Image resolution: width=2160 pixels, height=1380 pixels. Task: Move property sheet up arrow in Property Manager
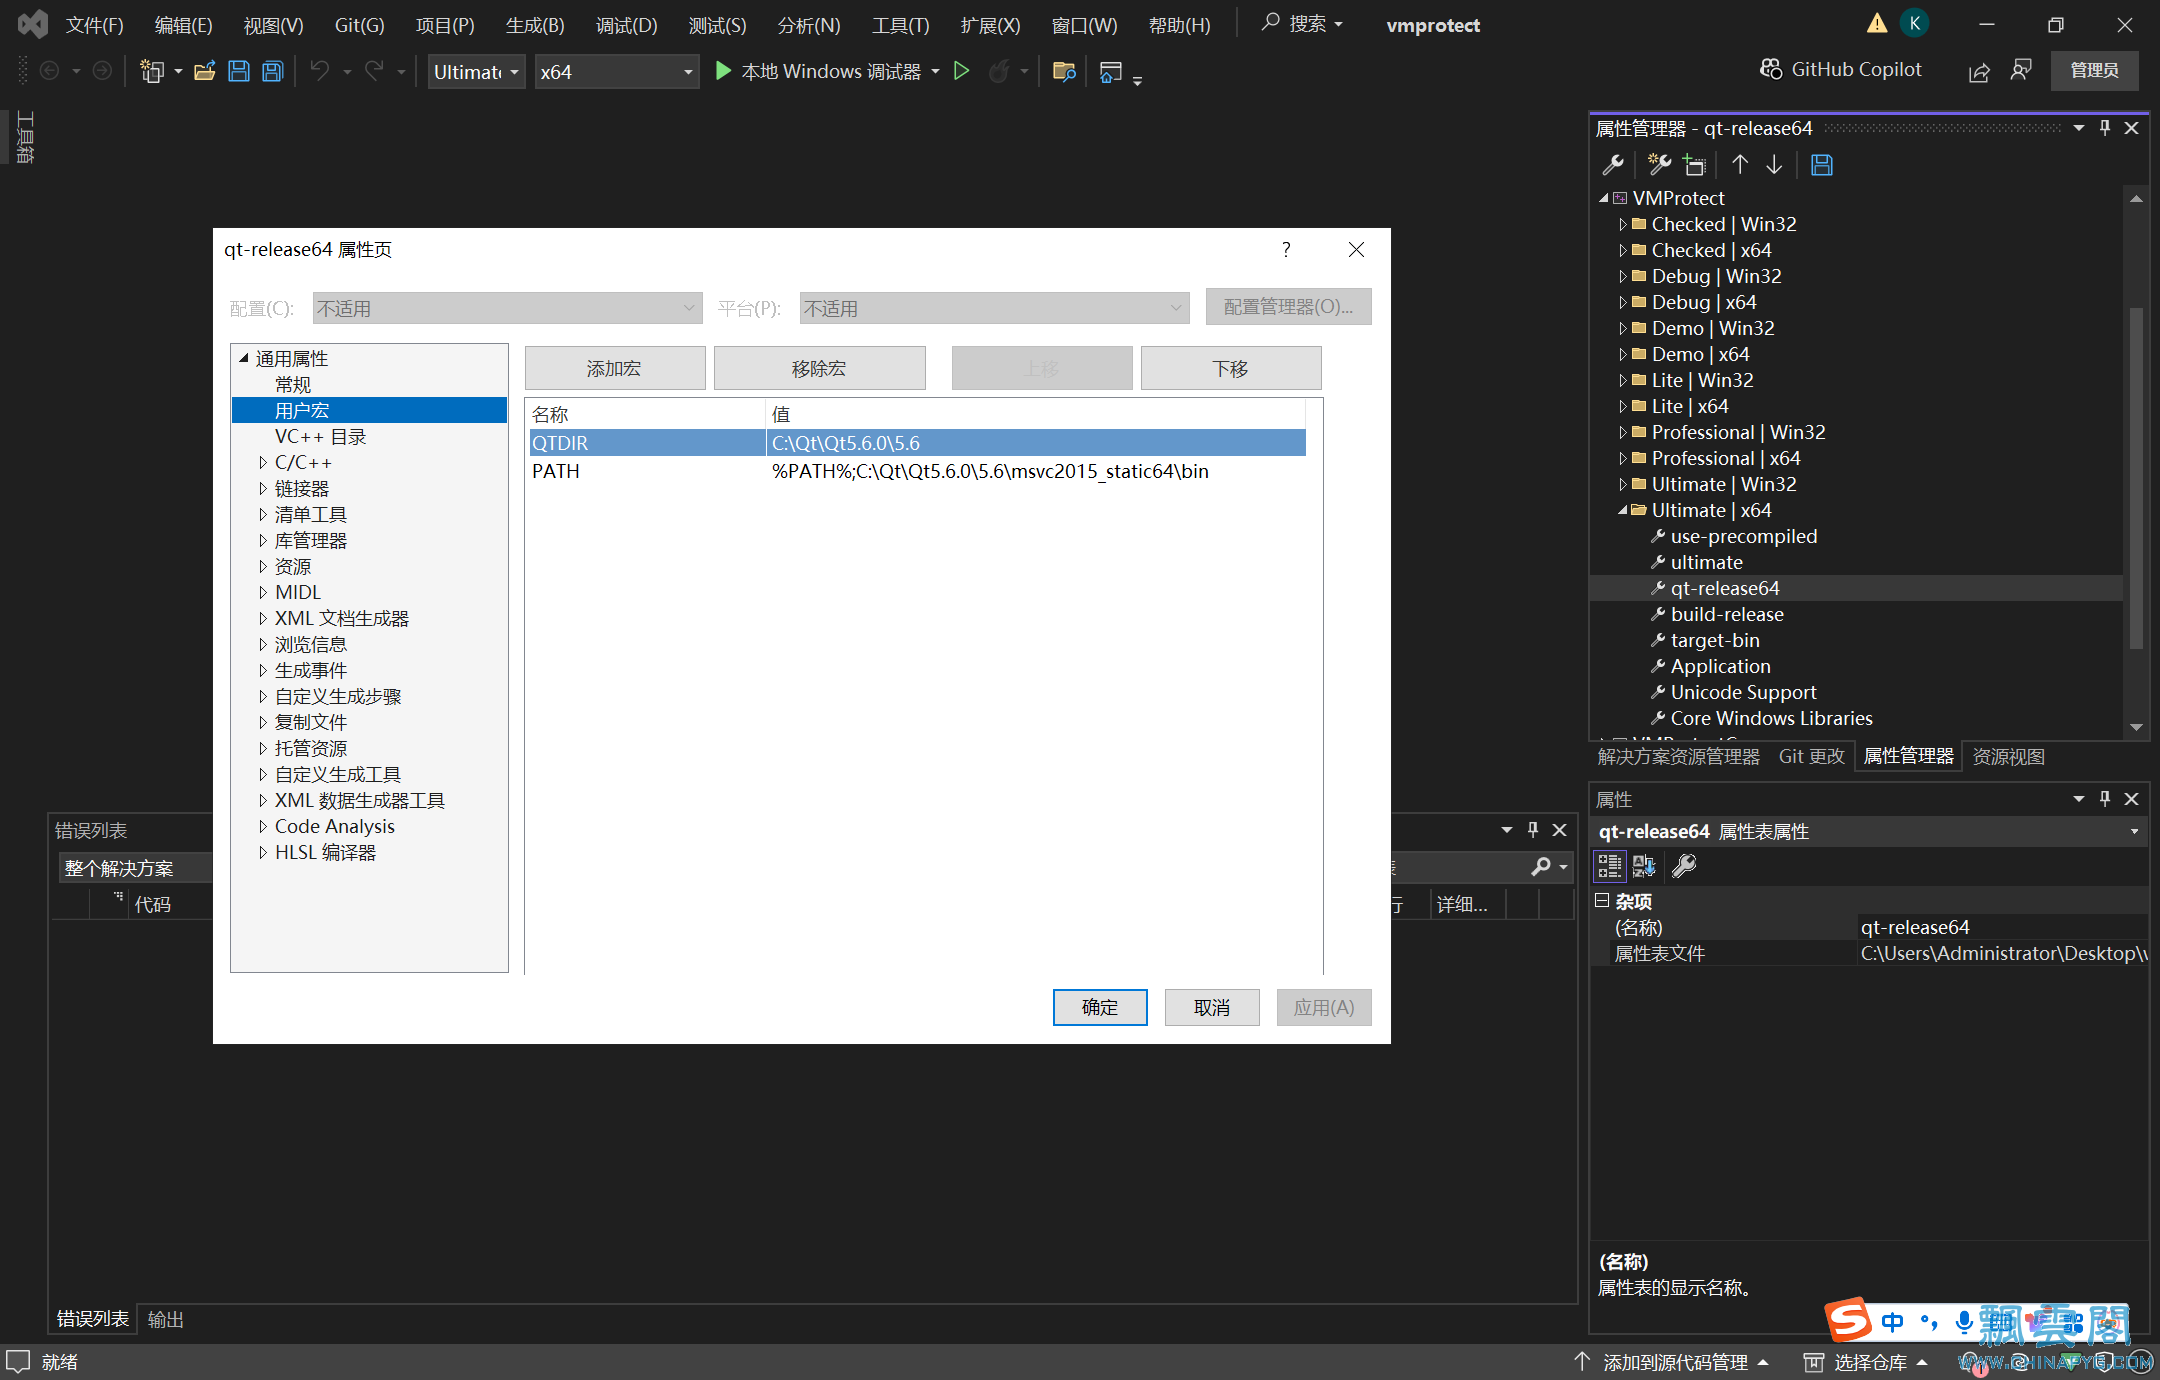click(1740, 165)
